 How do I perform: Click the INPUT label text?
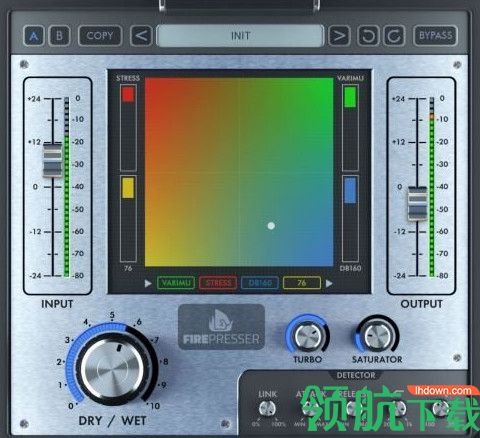coord(57,304)
